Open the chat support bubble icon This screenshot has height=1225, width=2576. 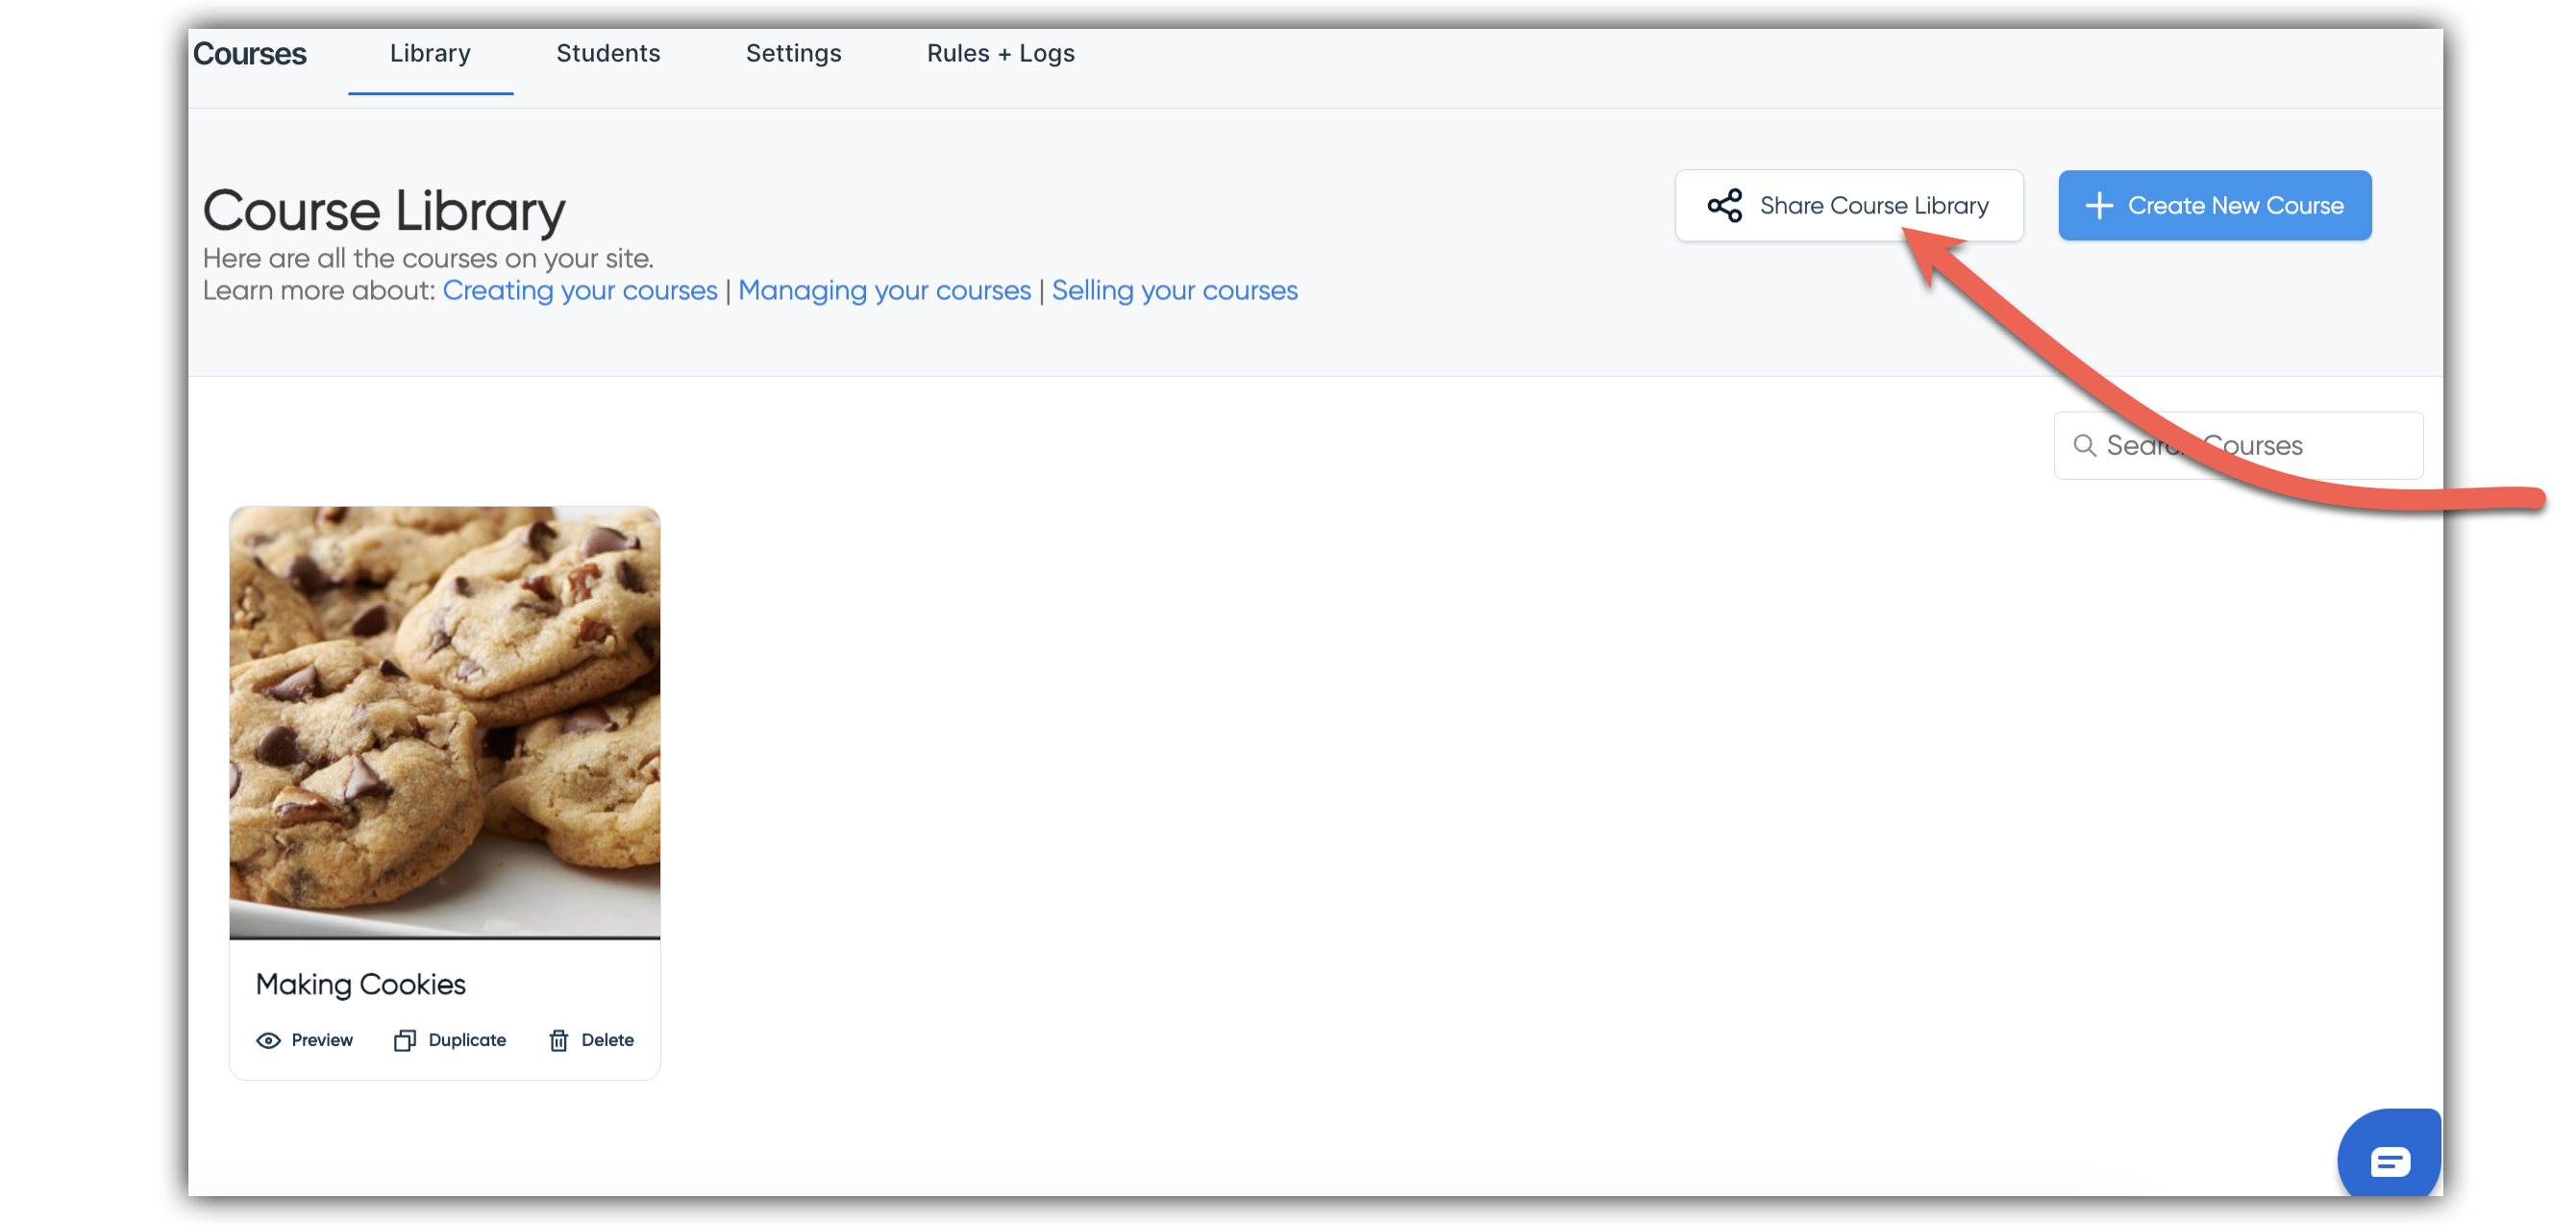(2389, 1160)
